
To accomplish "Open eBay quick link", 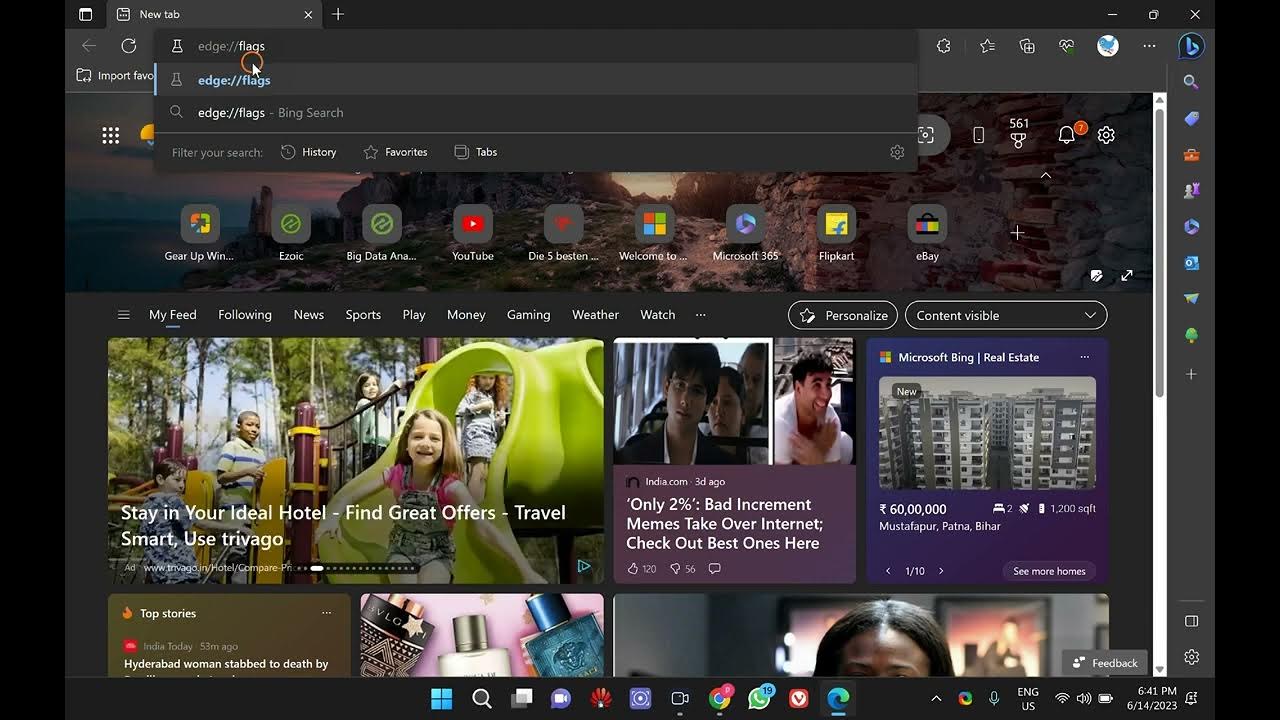I will (927, 234).
